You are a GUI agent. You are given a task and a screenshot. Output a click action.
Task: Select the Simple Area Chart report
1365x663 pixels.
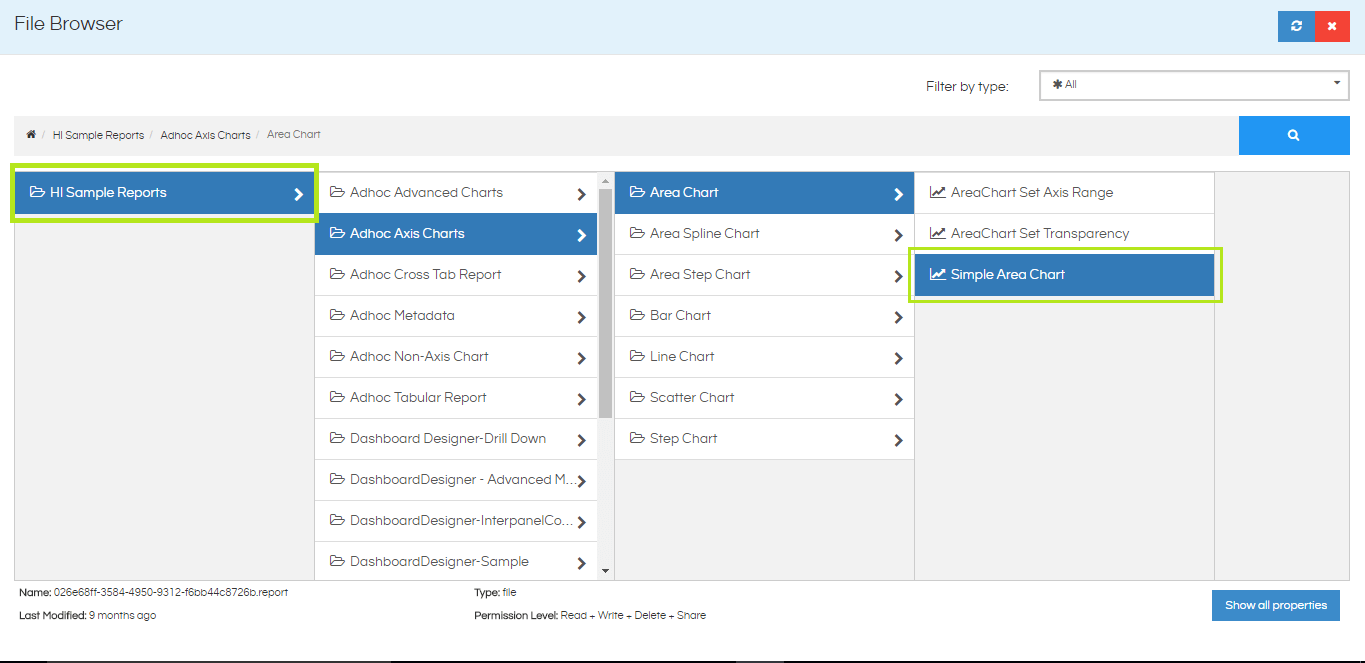pyautogui.click(x=1064, y=274)
